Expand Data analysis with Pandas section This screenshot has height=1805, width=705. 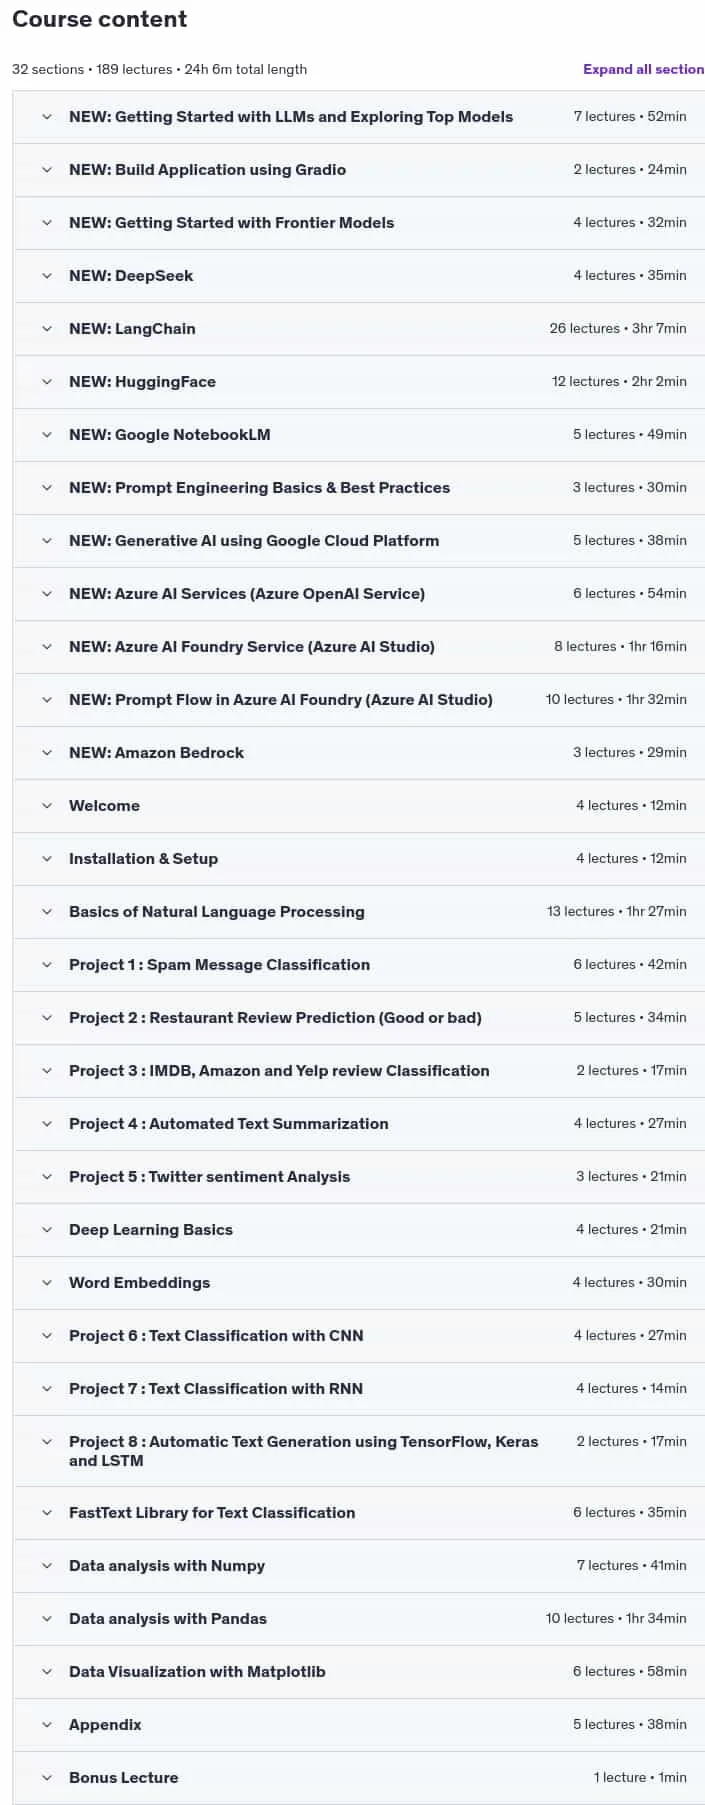tap(358, 1619)
